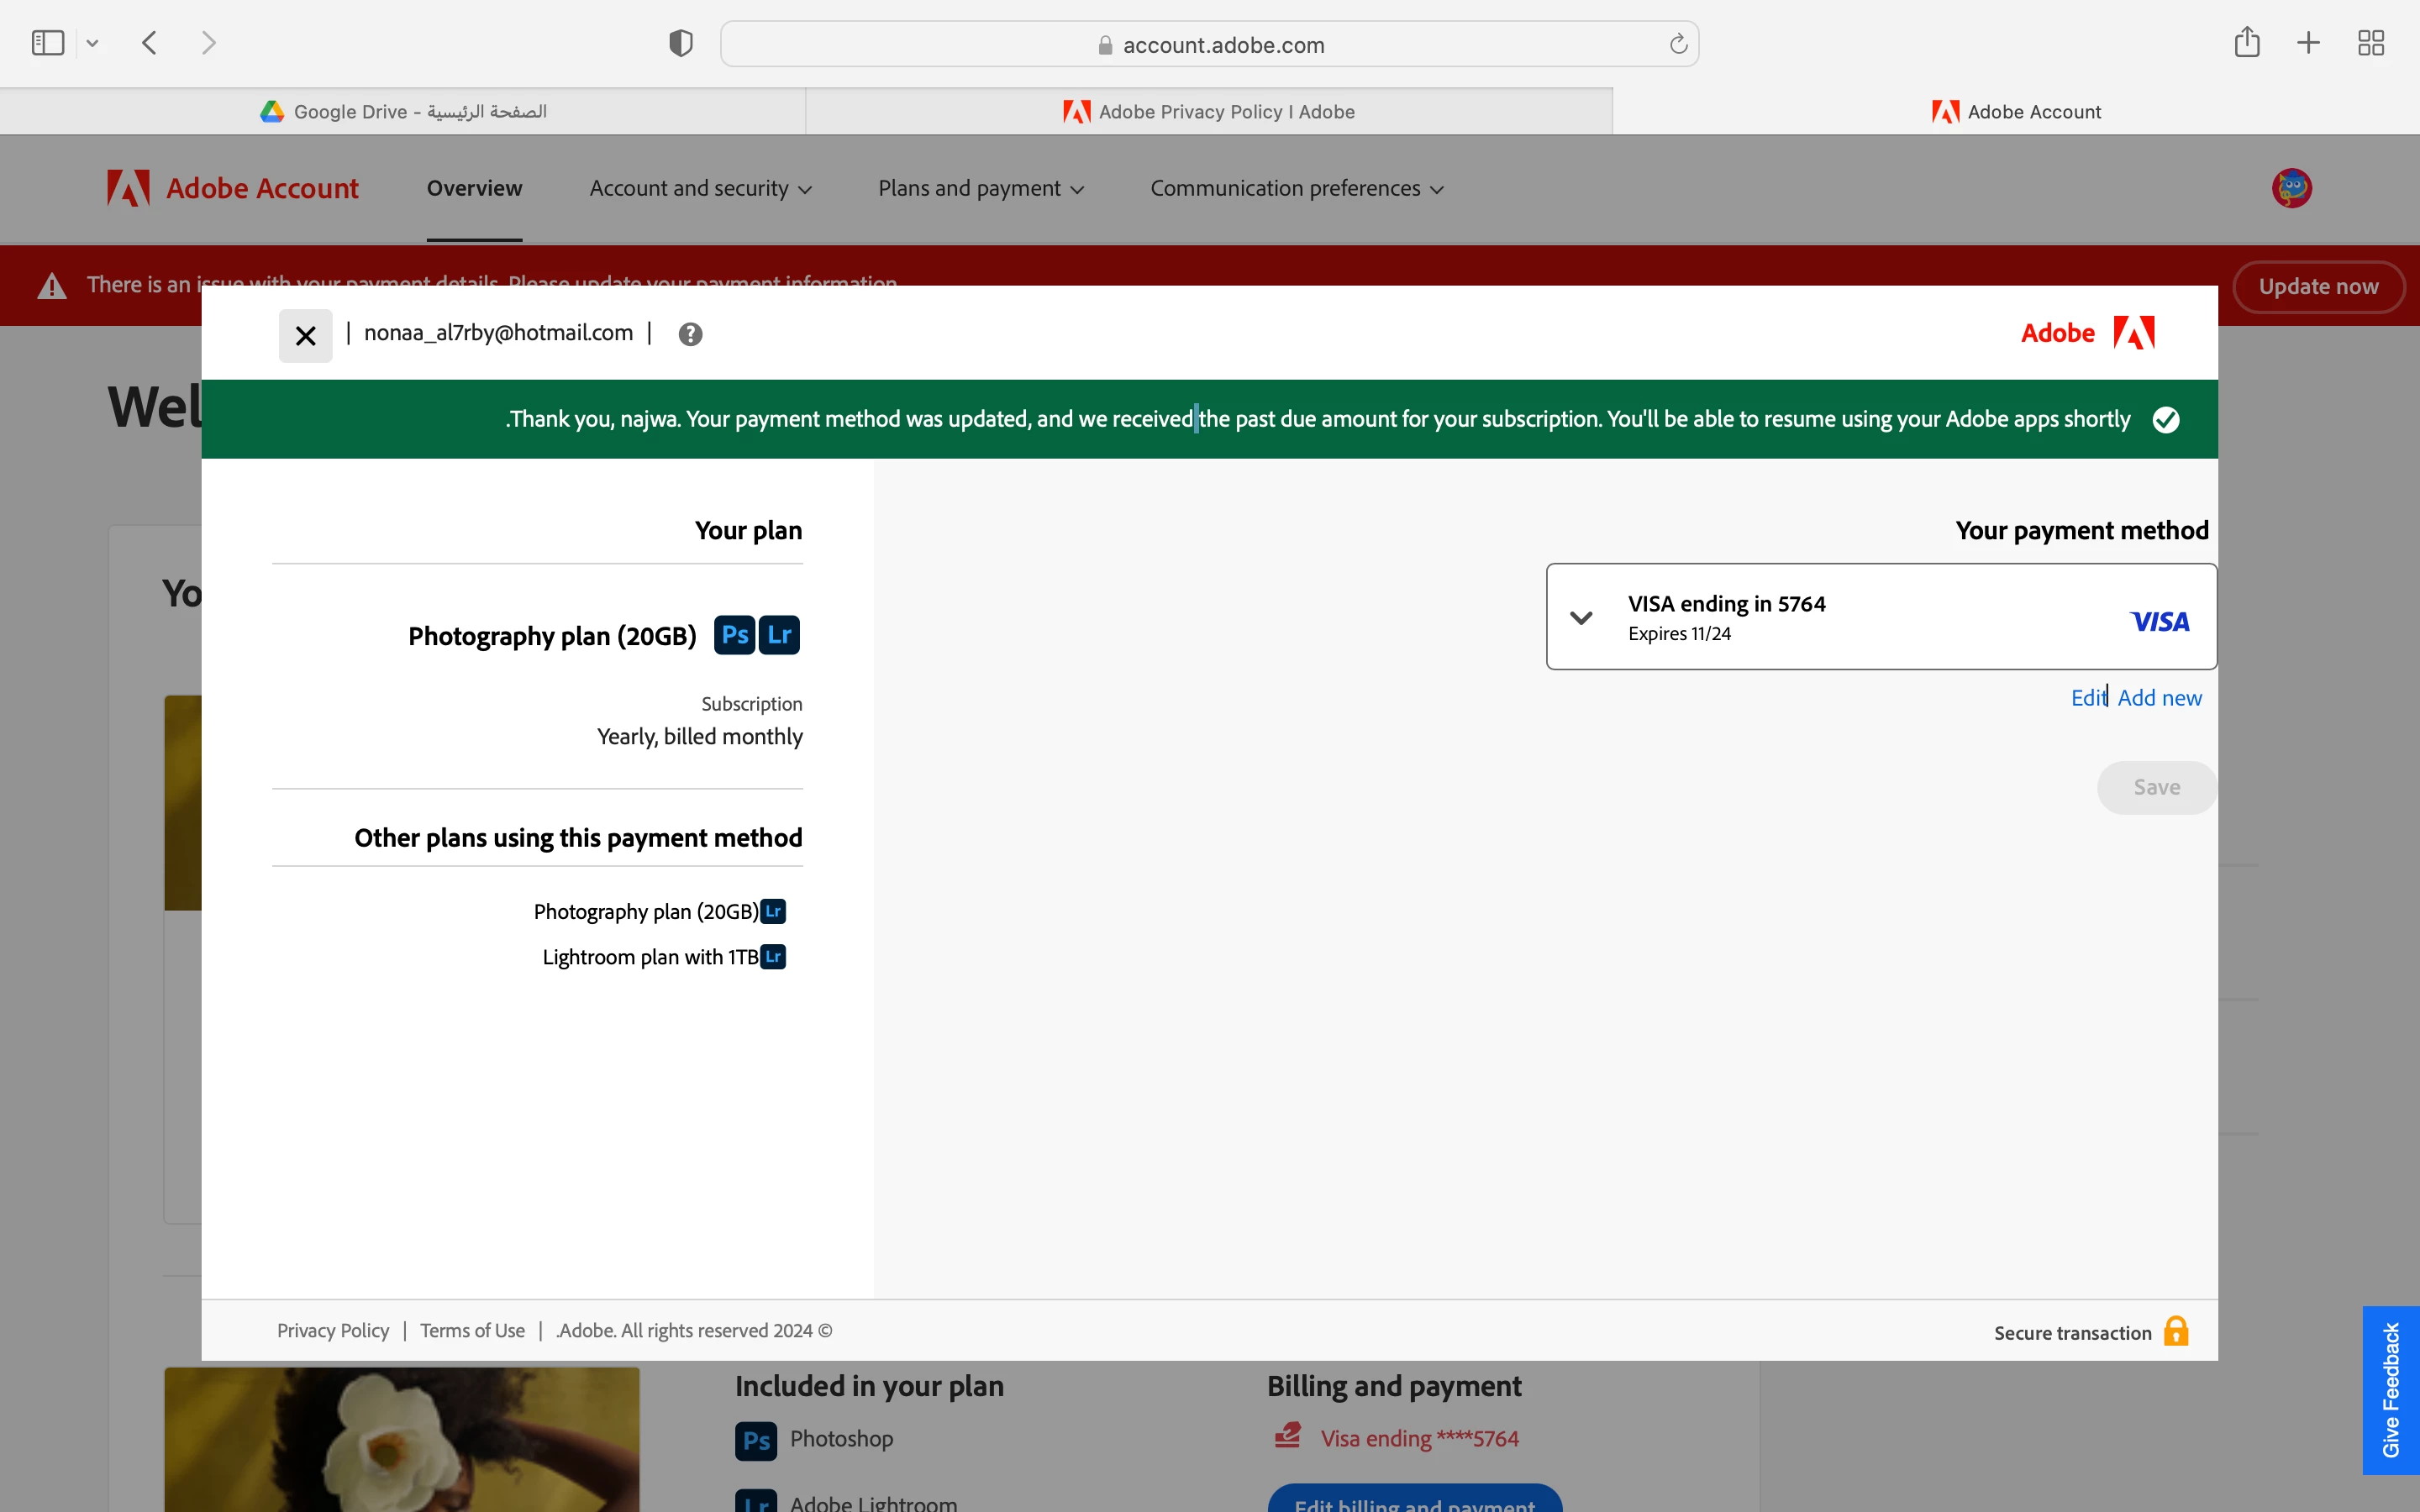The height and width of the screenshot is (1512, 2420).
Task: Click the Safari sidebar toggle icon
Action: [x=47, y=43]
